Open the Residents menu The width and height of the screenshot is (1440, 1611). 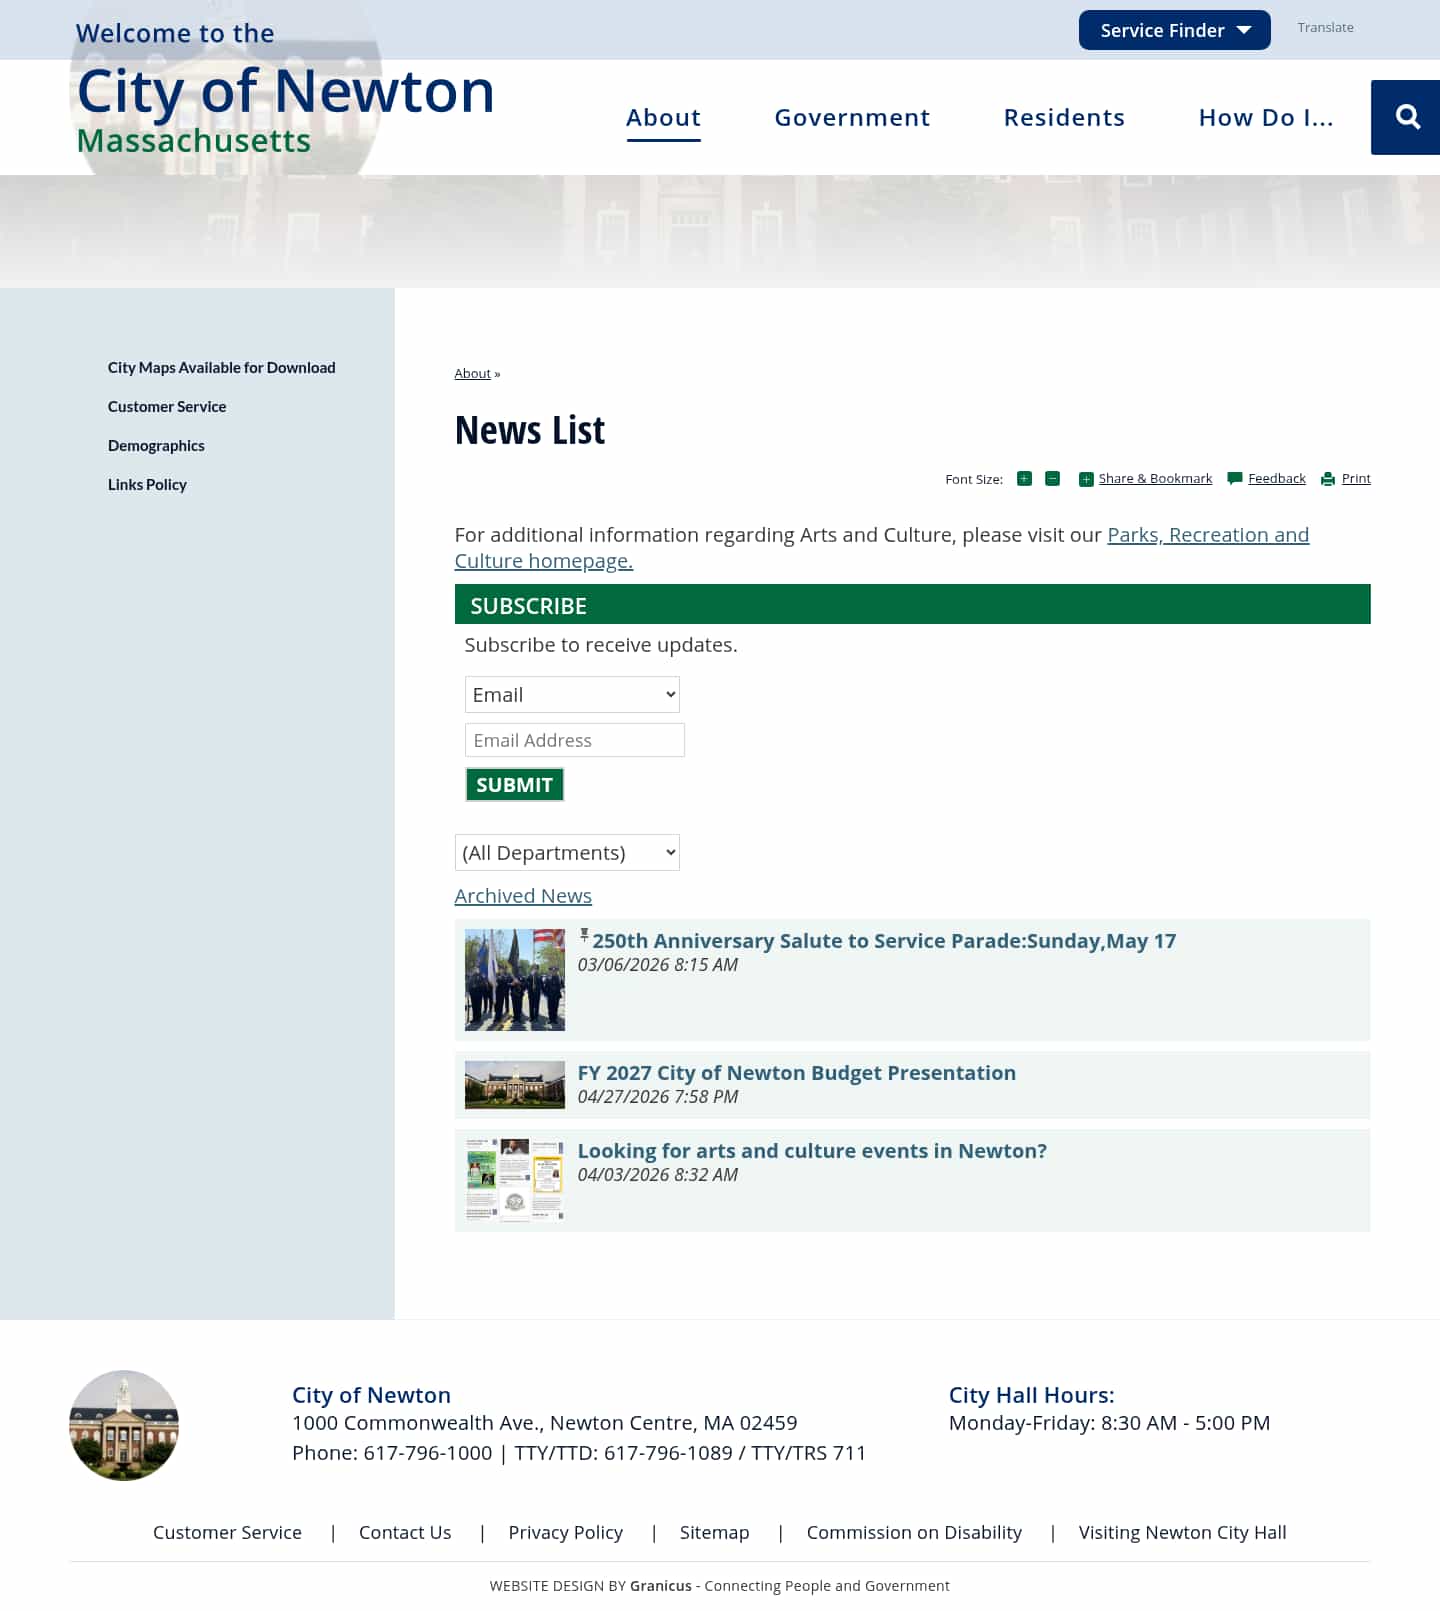1064,117
